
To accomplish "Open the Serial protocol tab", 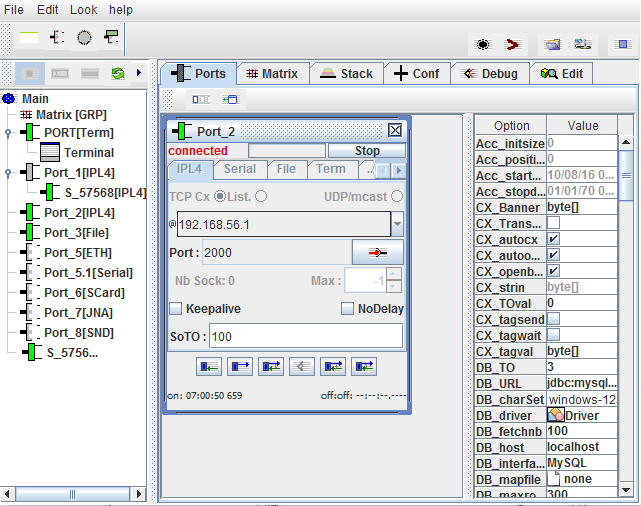I will tap(240, 169).
